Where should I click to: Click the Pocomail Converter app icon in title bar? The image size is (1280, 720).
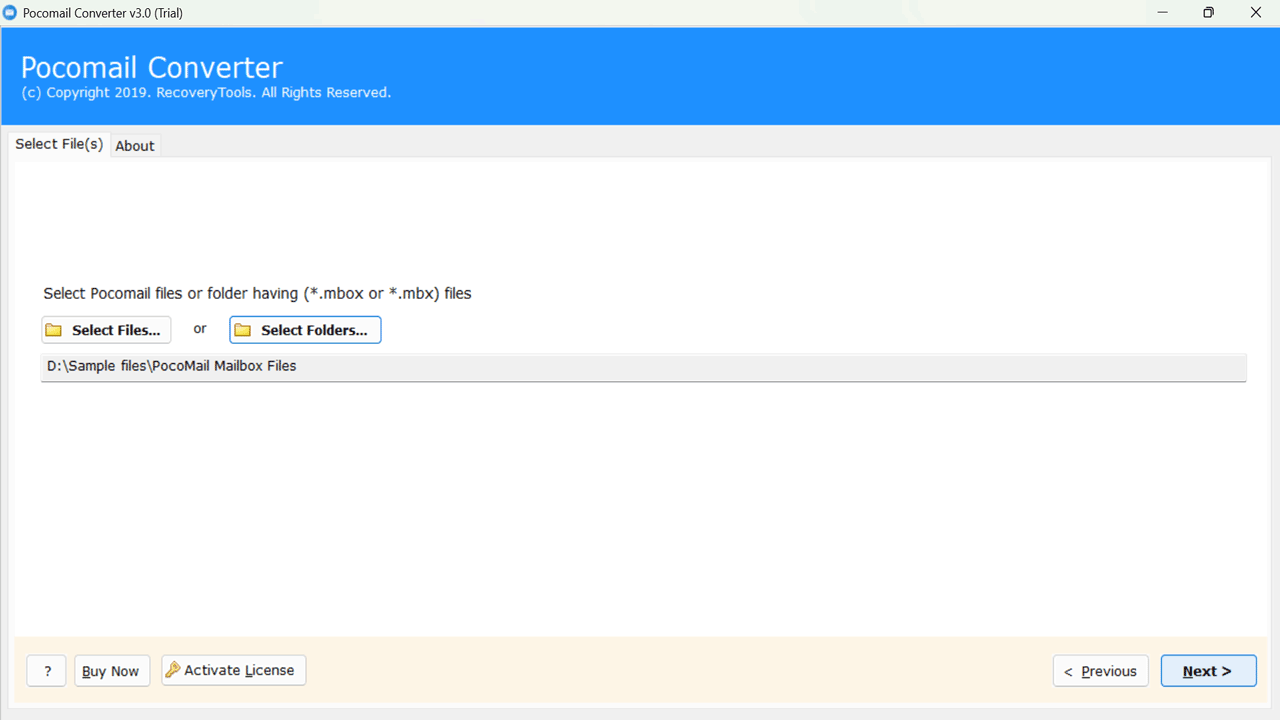click(10, 13)
